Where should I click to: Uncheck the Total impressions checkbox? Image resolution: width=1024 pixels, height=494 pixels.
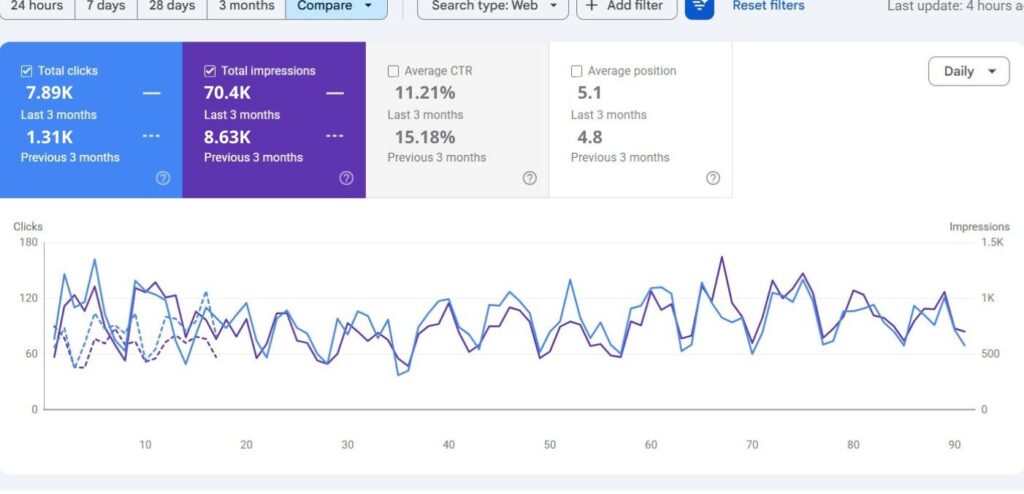point(210,71)
